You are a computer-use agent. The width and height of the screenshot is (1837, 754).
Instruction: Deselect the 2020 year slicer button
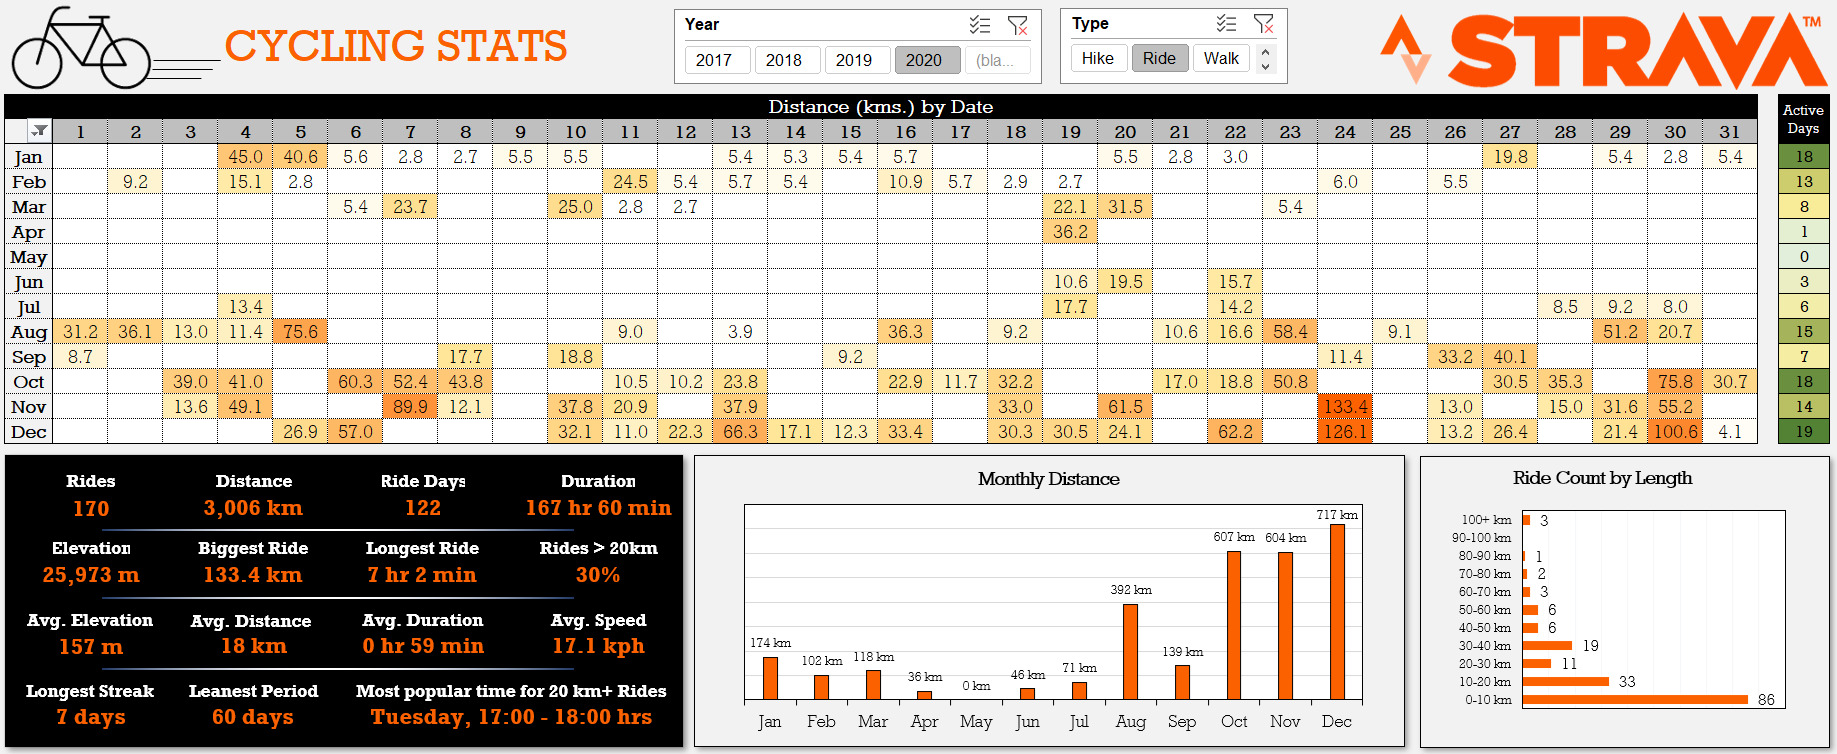click(927, 60)
